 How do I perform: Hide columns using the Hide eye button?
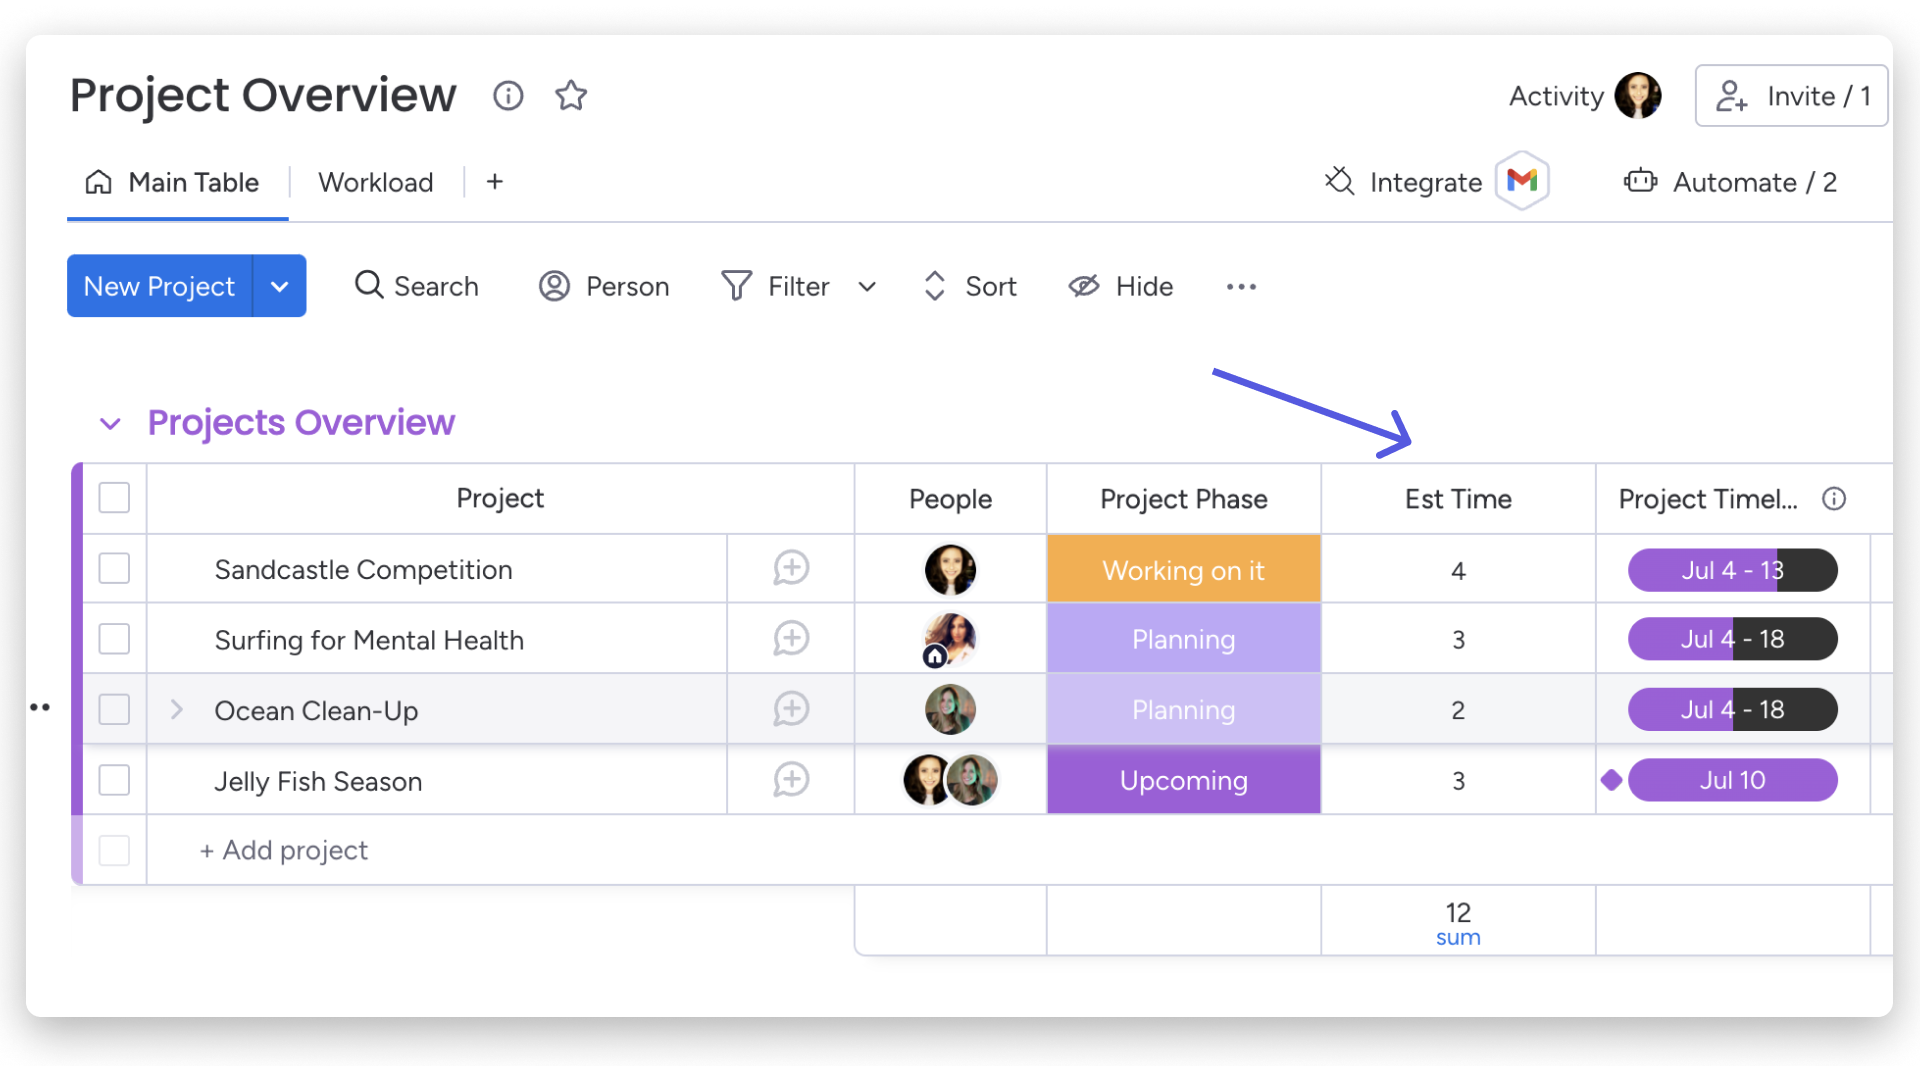tap(1121, 287)
